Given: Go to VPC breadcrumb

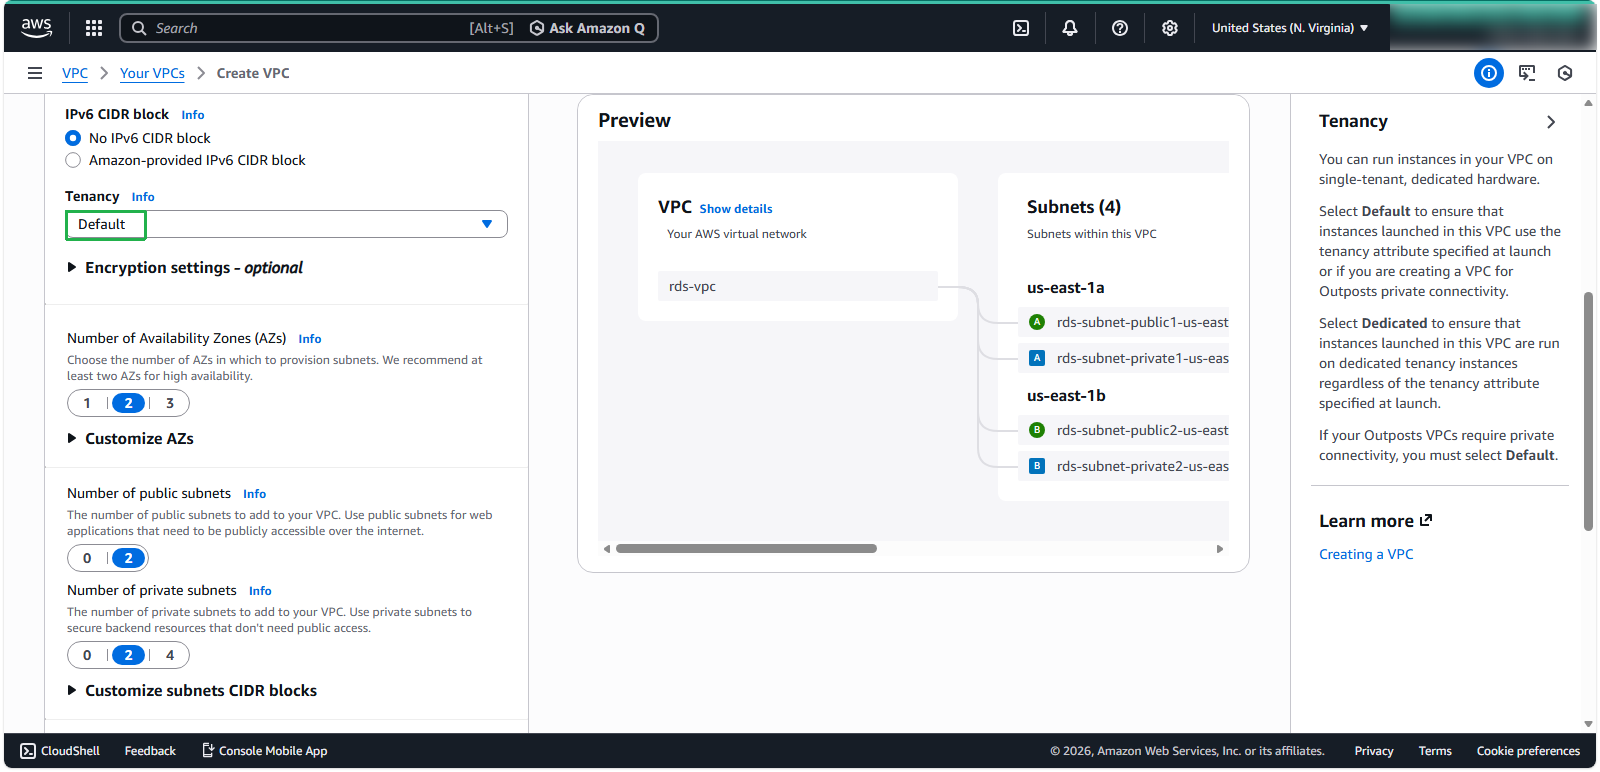Looking at the screenshot, I should point(75,73).
